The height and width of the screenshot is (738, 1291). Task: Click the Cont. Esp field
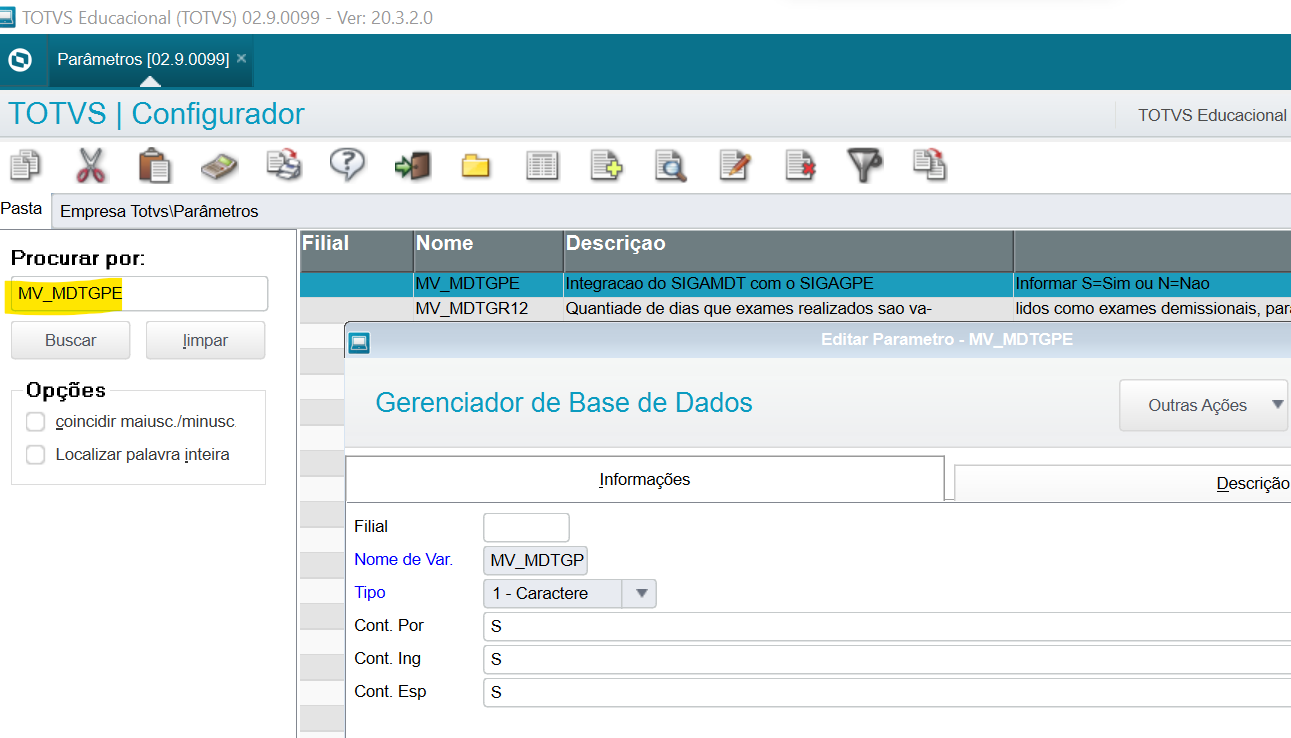[887, 692]
